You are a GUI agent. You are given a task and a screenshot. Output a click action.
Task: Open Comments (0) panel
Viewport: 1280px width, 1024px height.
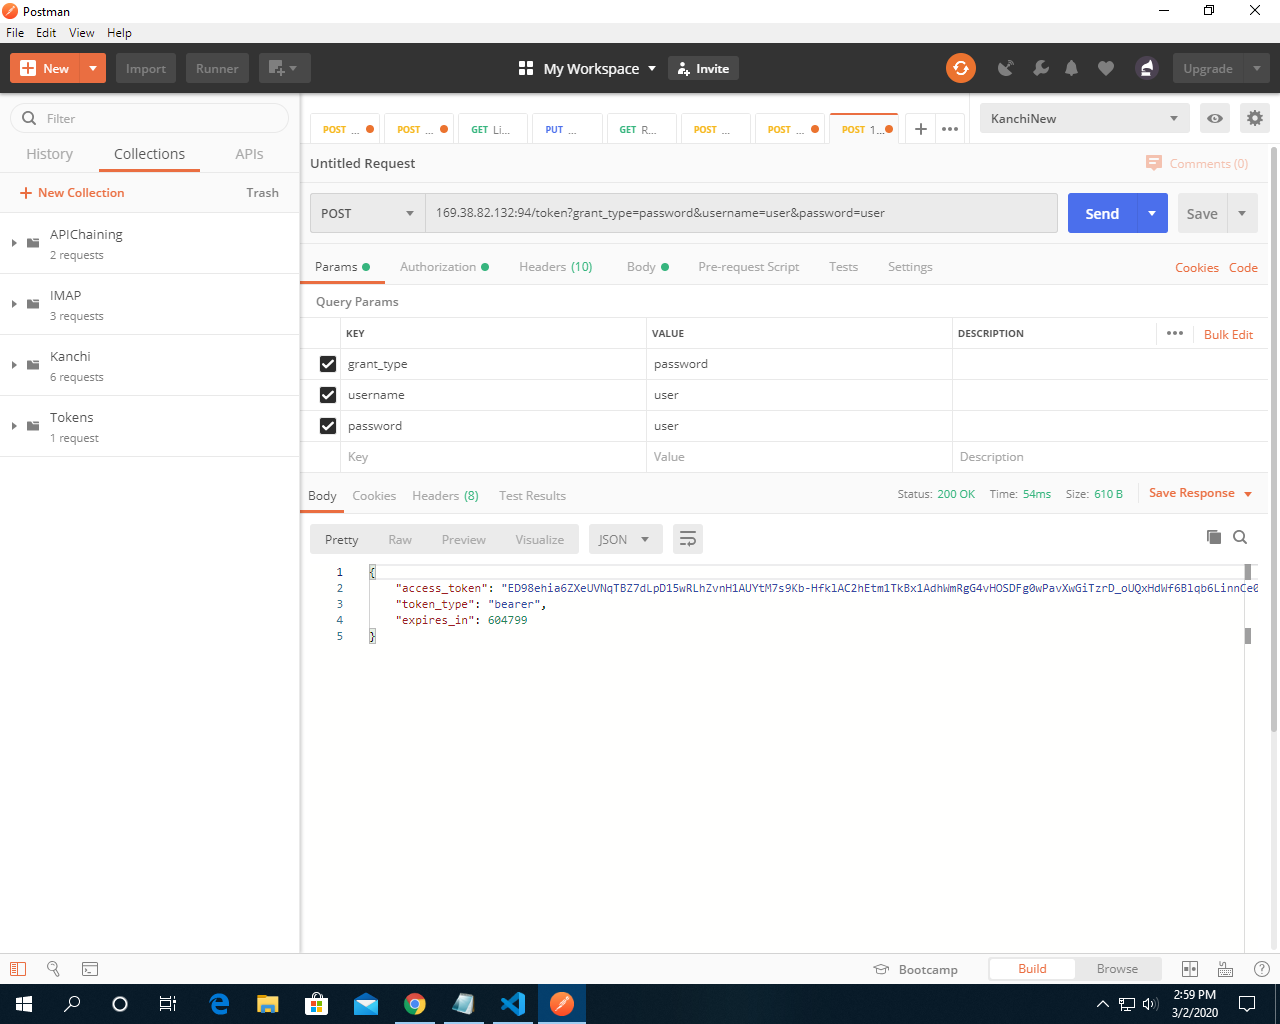pos(1197,163)
